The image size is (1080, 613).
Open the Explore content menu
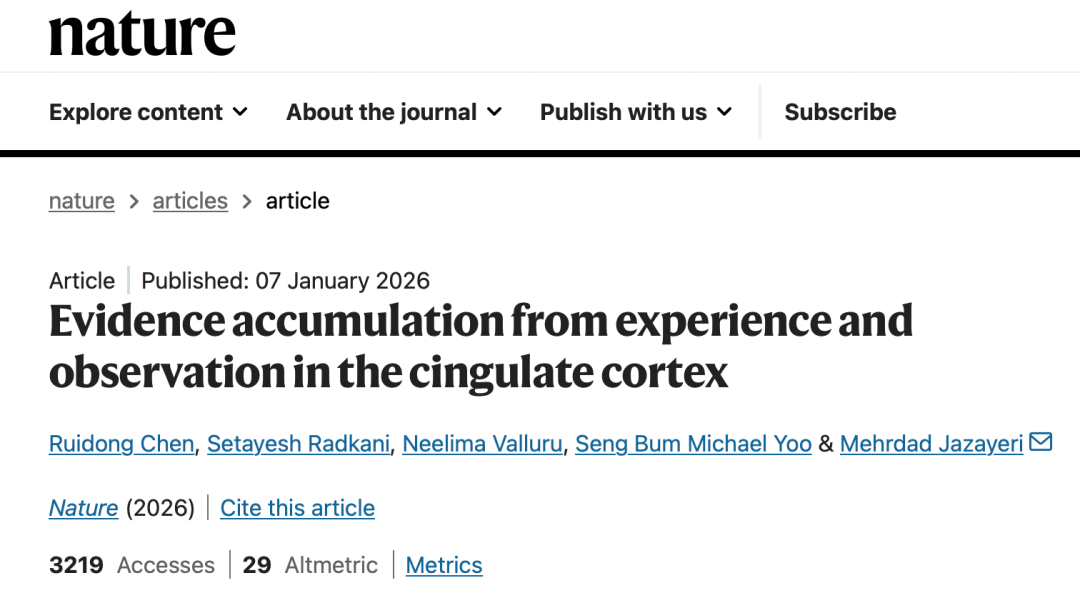(136, 112)
